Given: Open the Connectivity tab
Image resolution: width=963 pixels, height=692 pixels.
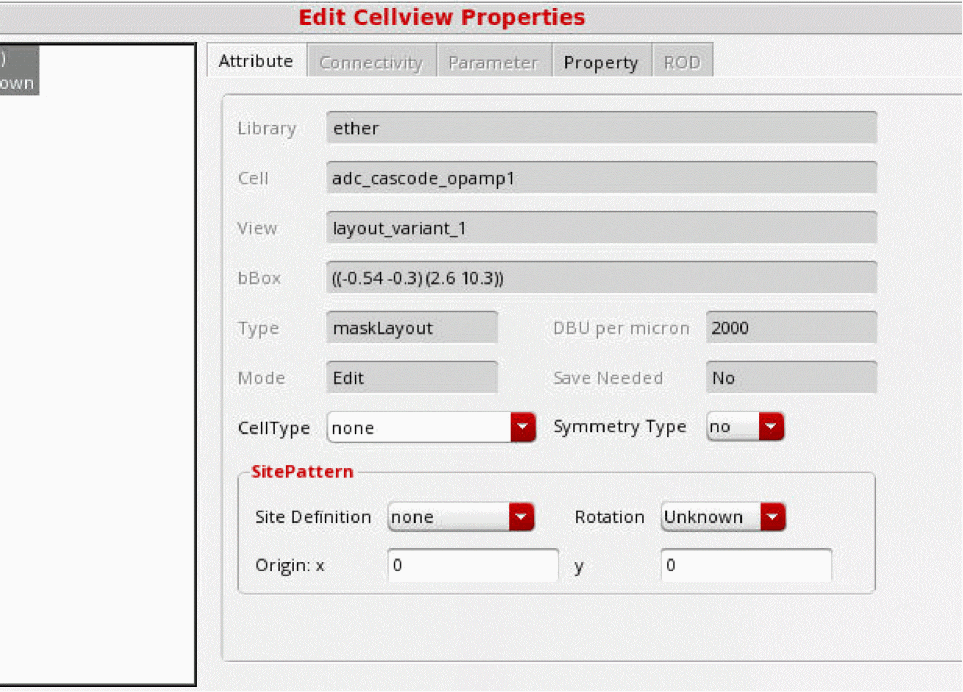Looking at the screenshot, I should [370, 62].
